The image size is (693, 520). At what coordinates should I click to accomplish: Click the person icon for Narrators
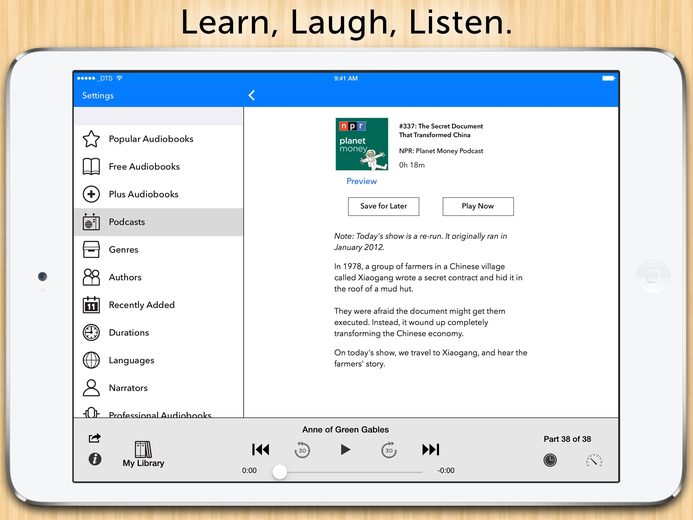click(x=91, y=388)
